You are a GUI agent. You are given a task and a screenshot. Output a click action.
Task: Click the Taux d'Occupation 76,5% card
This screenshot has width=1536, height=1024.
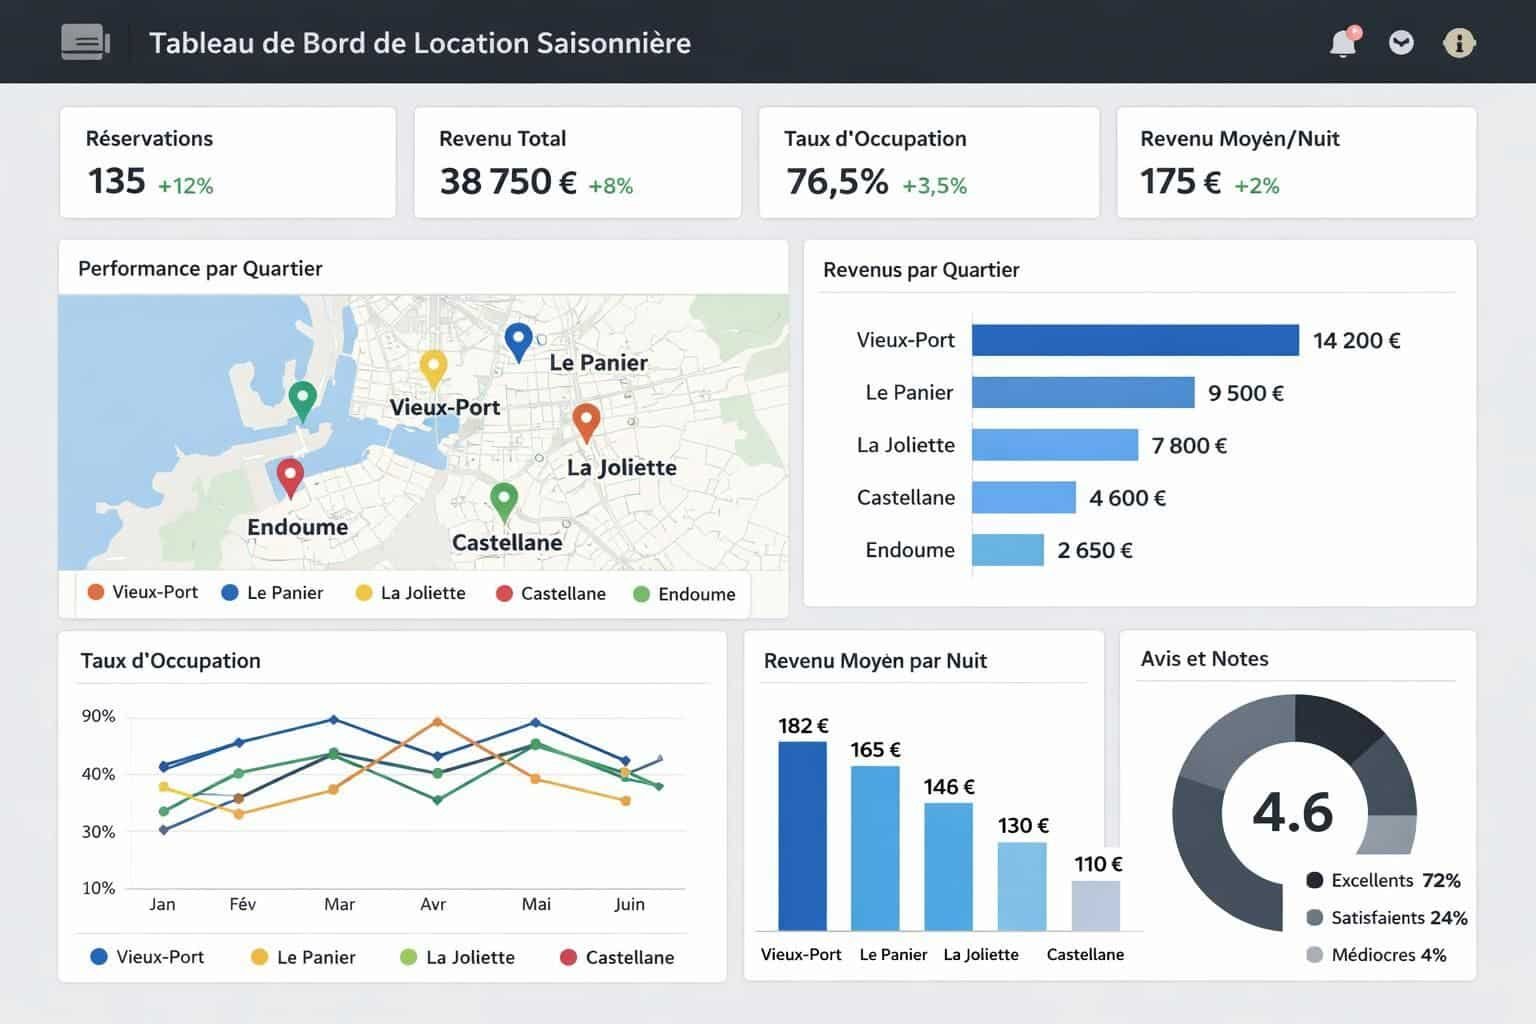(928, 162)
